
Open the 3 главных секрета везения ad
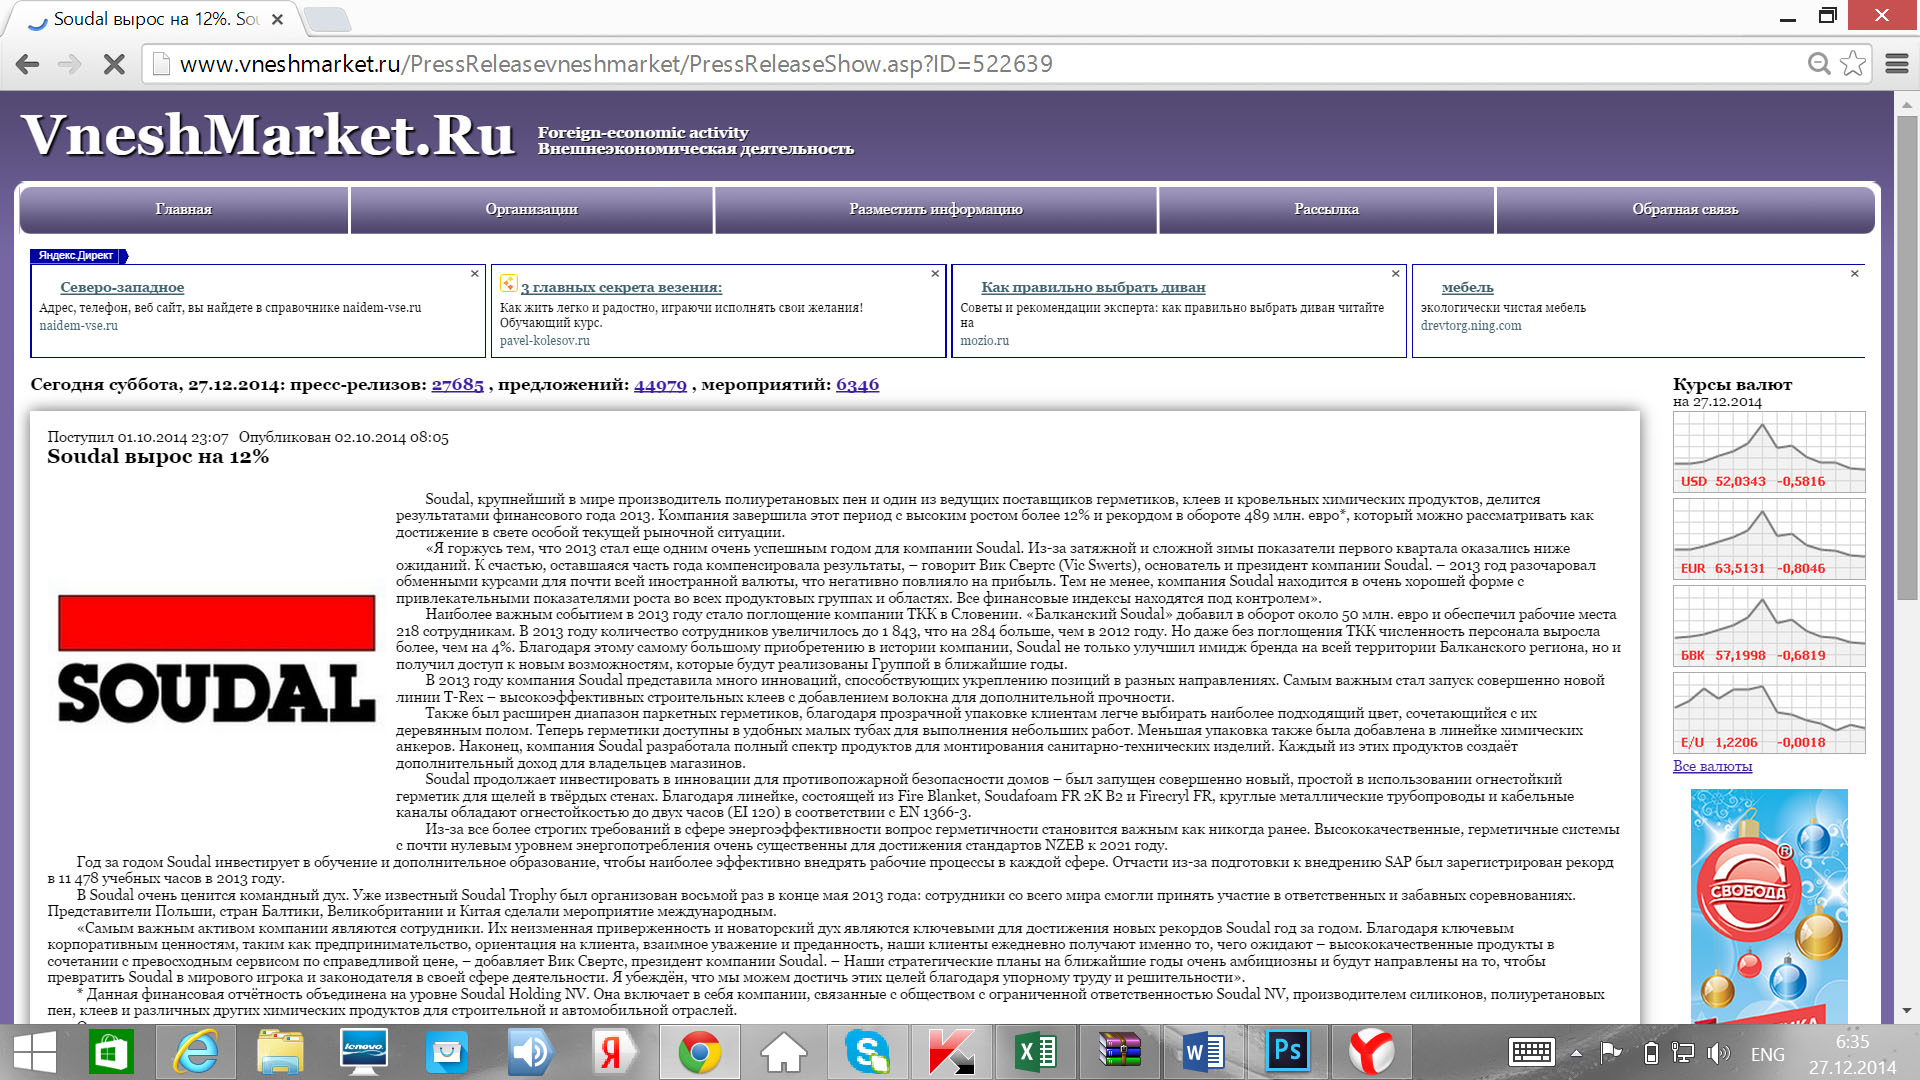(x=621, y=288)
